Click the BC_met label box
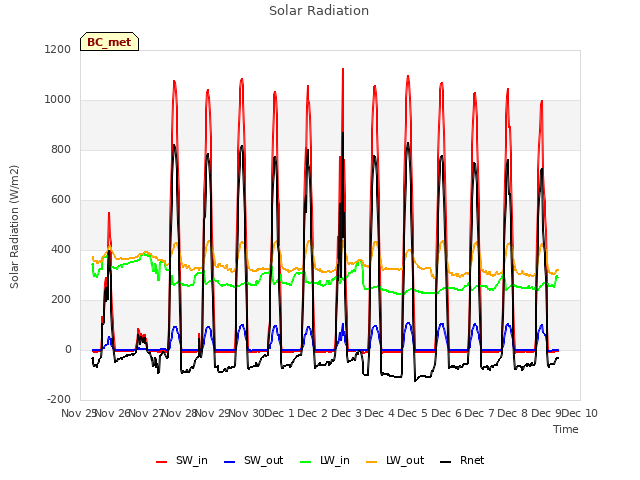The image size is (640, 480). pyautogui.click(x=109, y=42)
